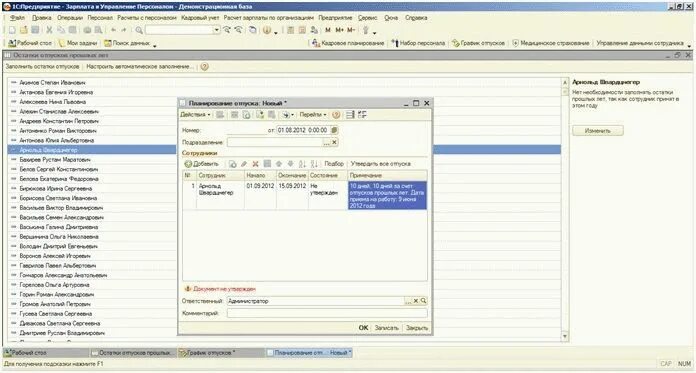Clear the Подразделение field with X button
Image resolution: width=696 pixels, height=373 pixels.
pyautogui.click(x=334, y=142)
